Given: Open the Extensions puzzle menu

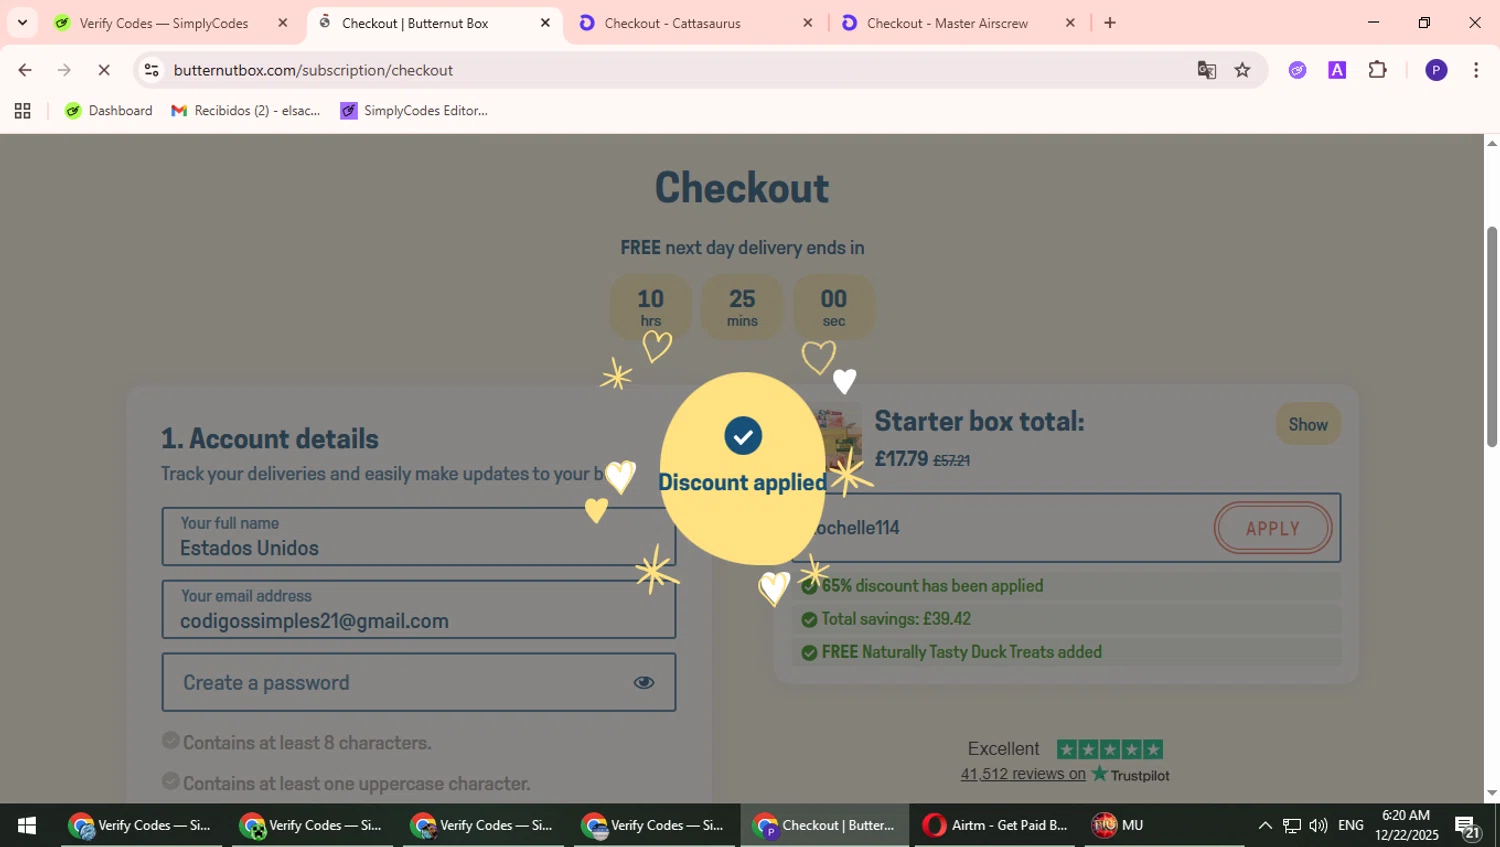Looking at the screenshot, I should click(1377, 70).
